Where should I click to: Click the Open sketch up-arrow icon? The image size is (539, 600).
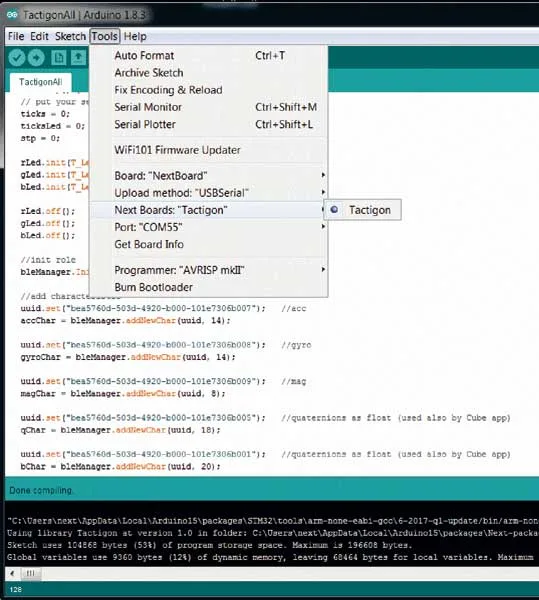[x=78, y=58]
